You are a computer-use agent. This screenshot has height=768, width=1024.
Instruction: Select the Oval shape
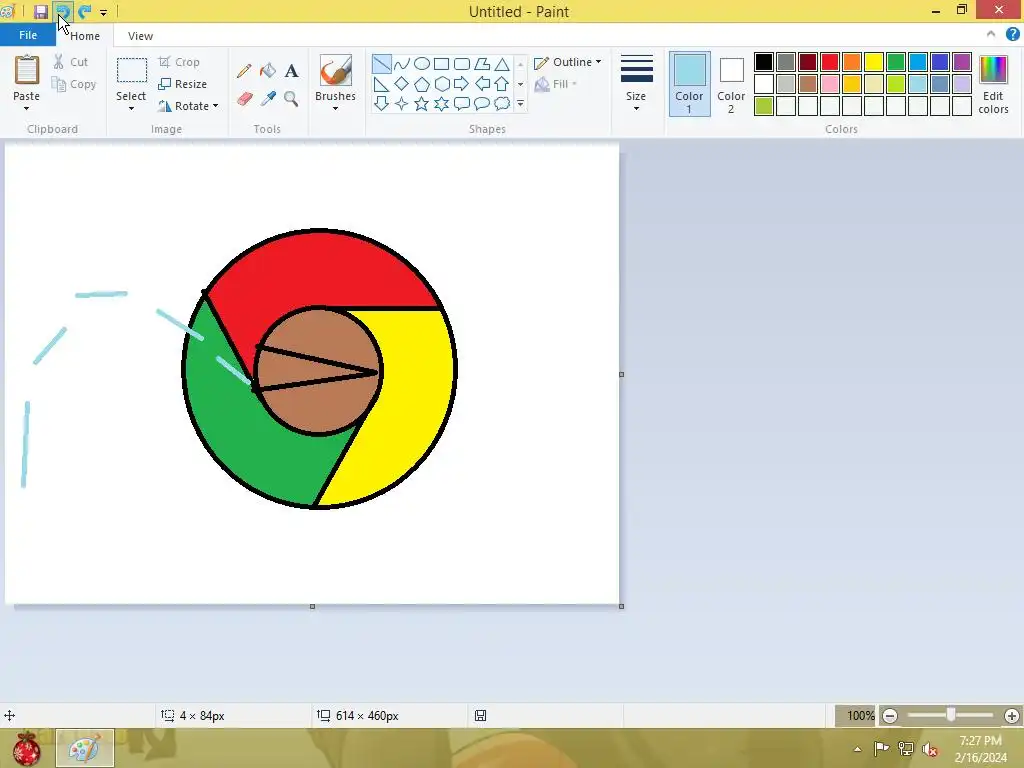click(422, 63)
